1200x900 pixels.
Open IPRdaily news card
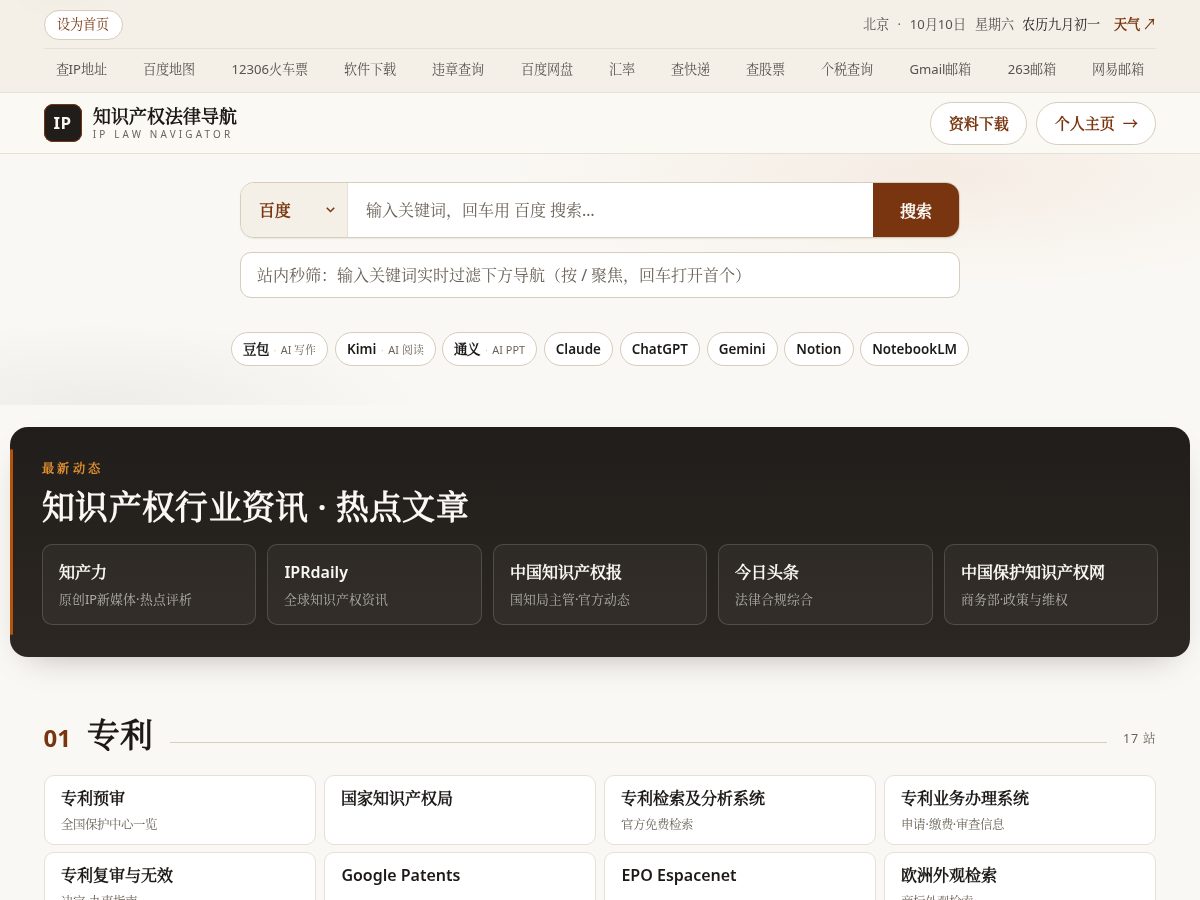click(374, 584)
